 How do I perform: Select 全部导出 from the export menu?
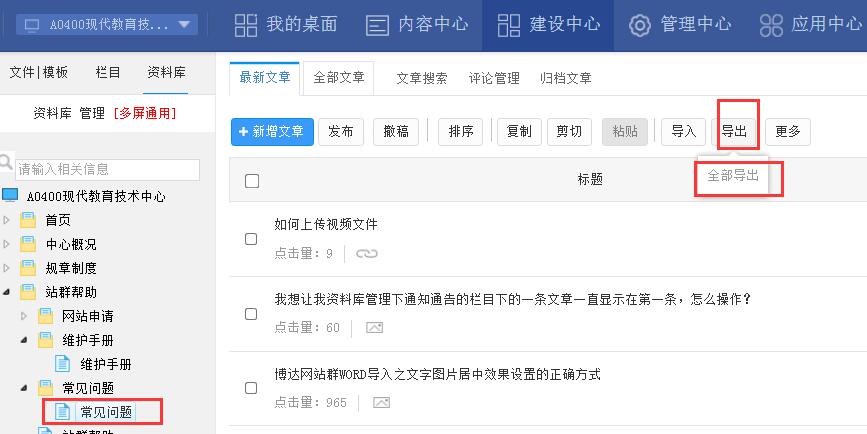pyautogui.click(x=733, y=175)
